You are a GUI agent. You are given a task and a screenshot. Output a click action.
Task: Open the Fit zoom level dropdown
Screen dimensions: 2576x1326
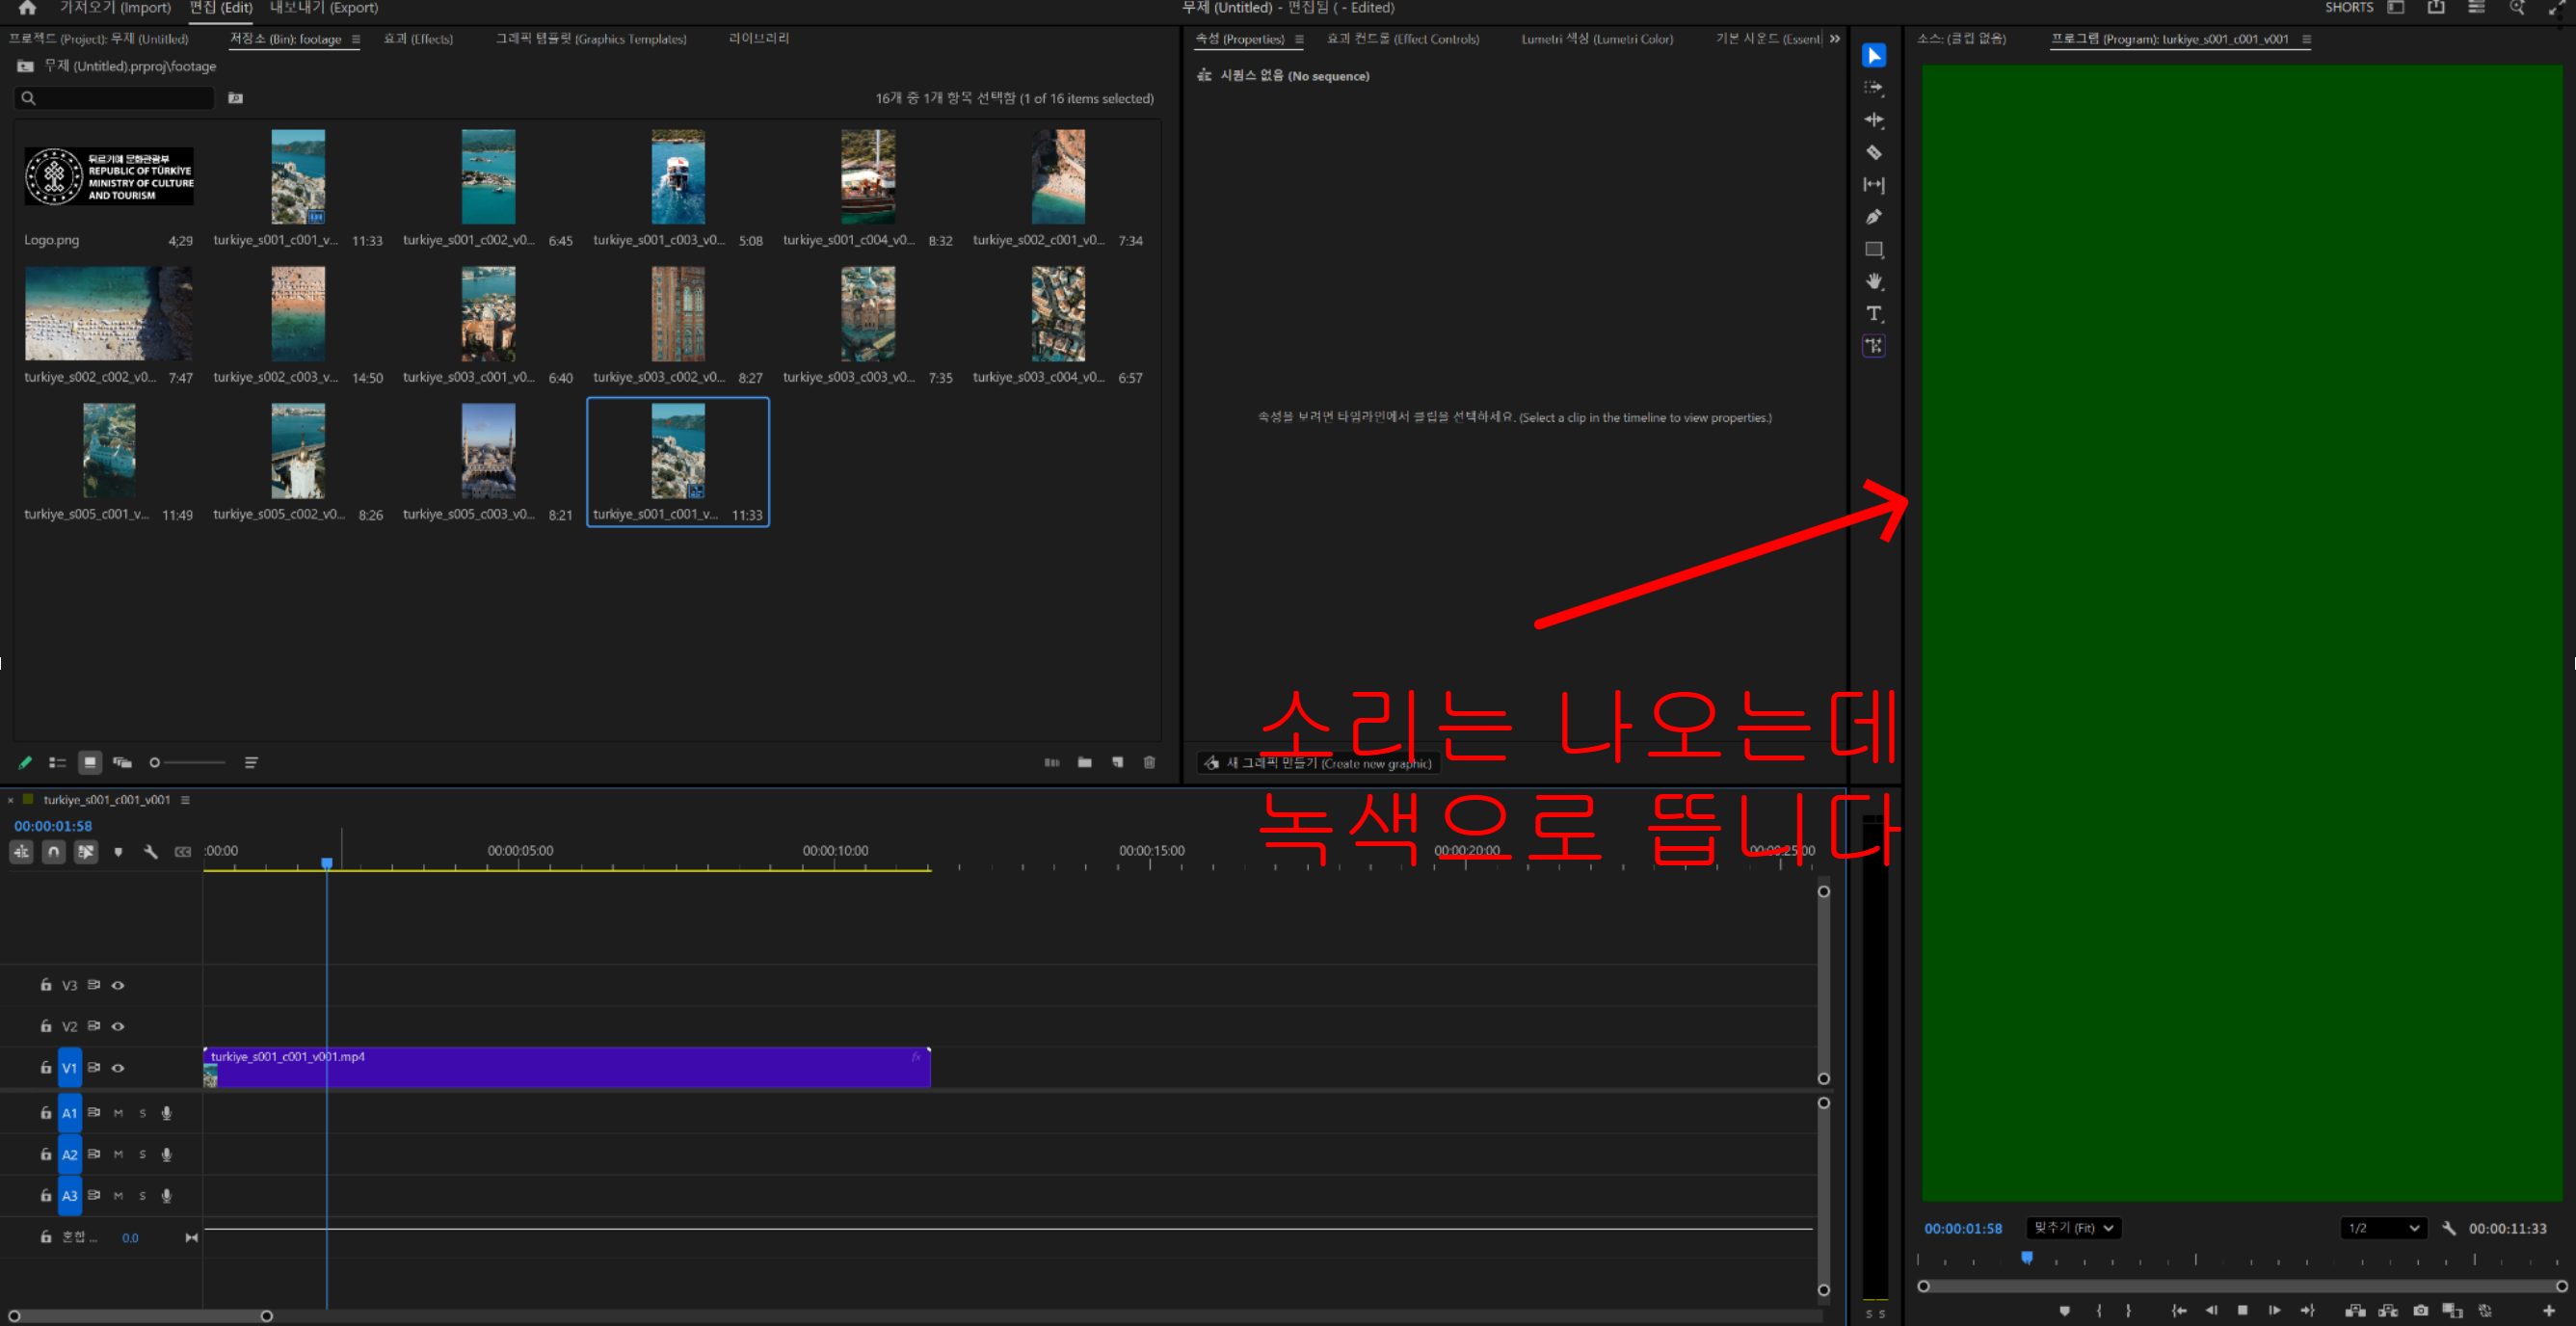(x=2073, y=1228)
